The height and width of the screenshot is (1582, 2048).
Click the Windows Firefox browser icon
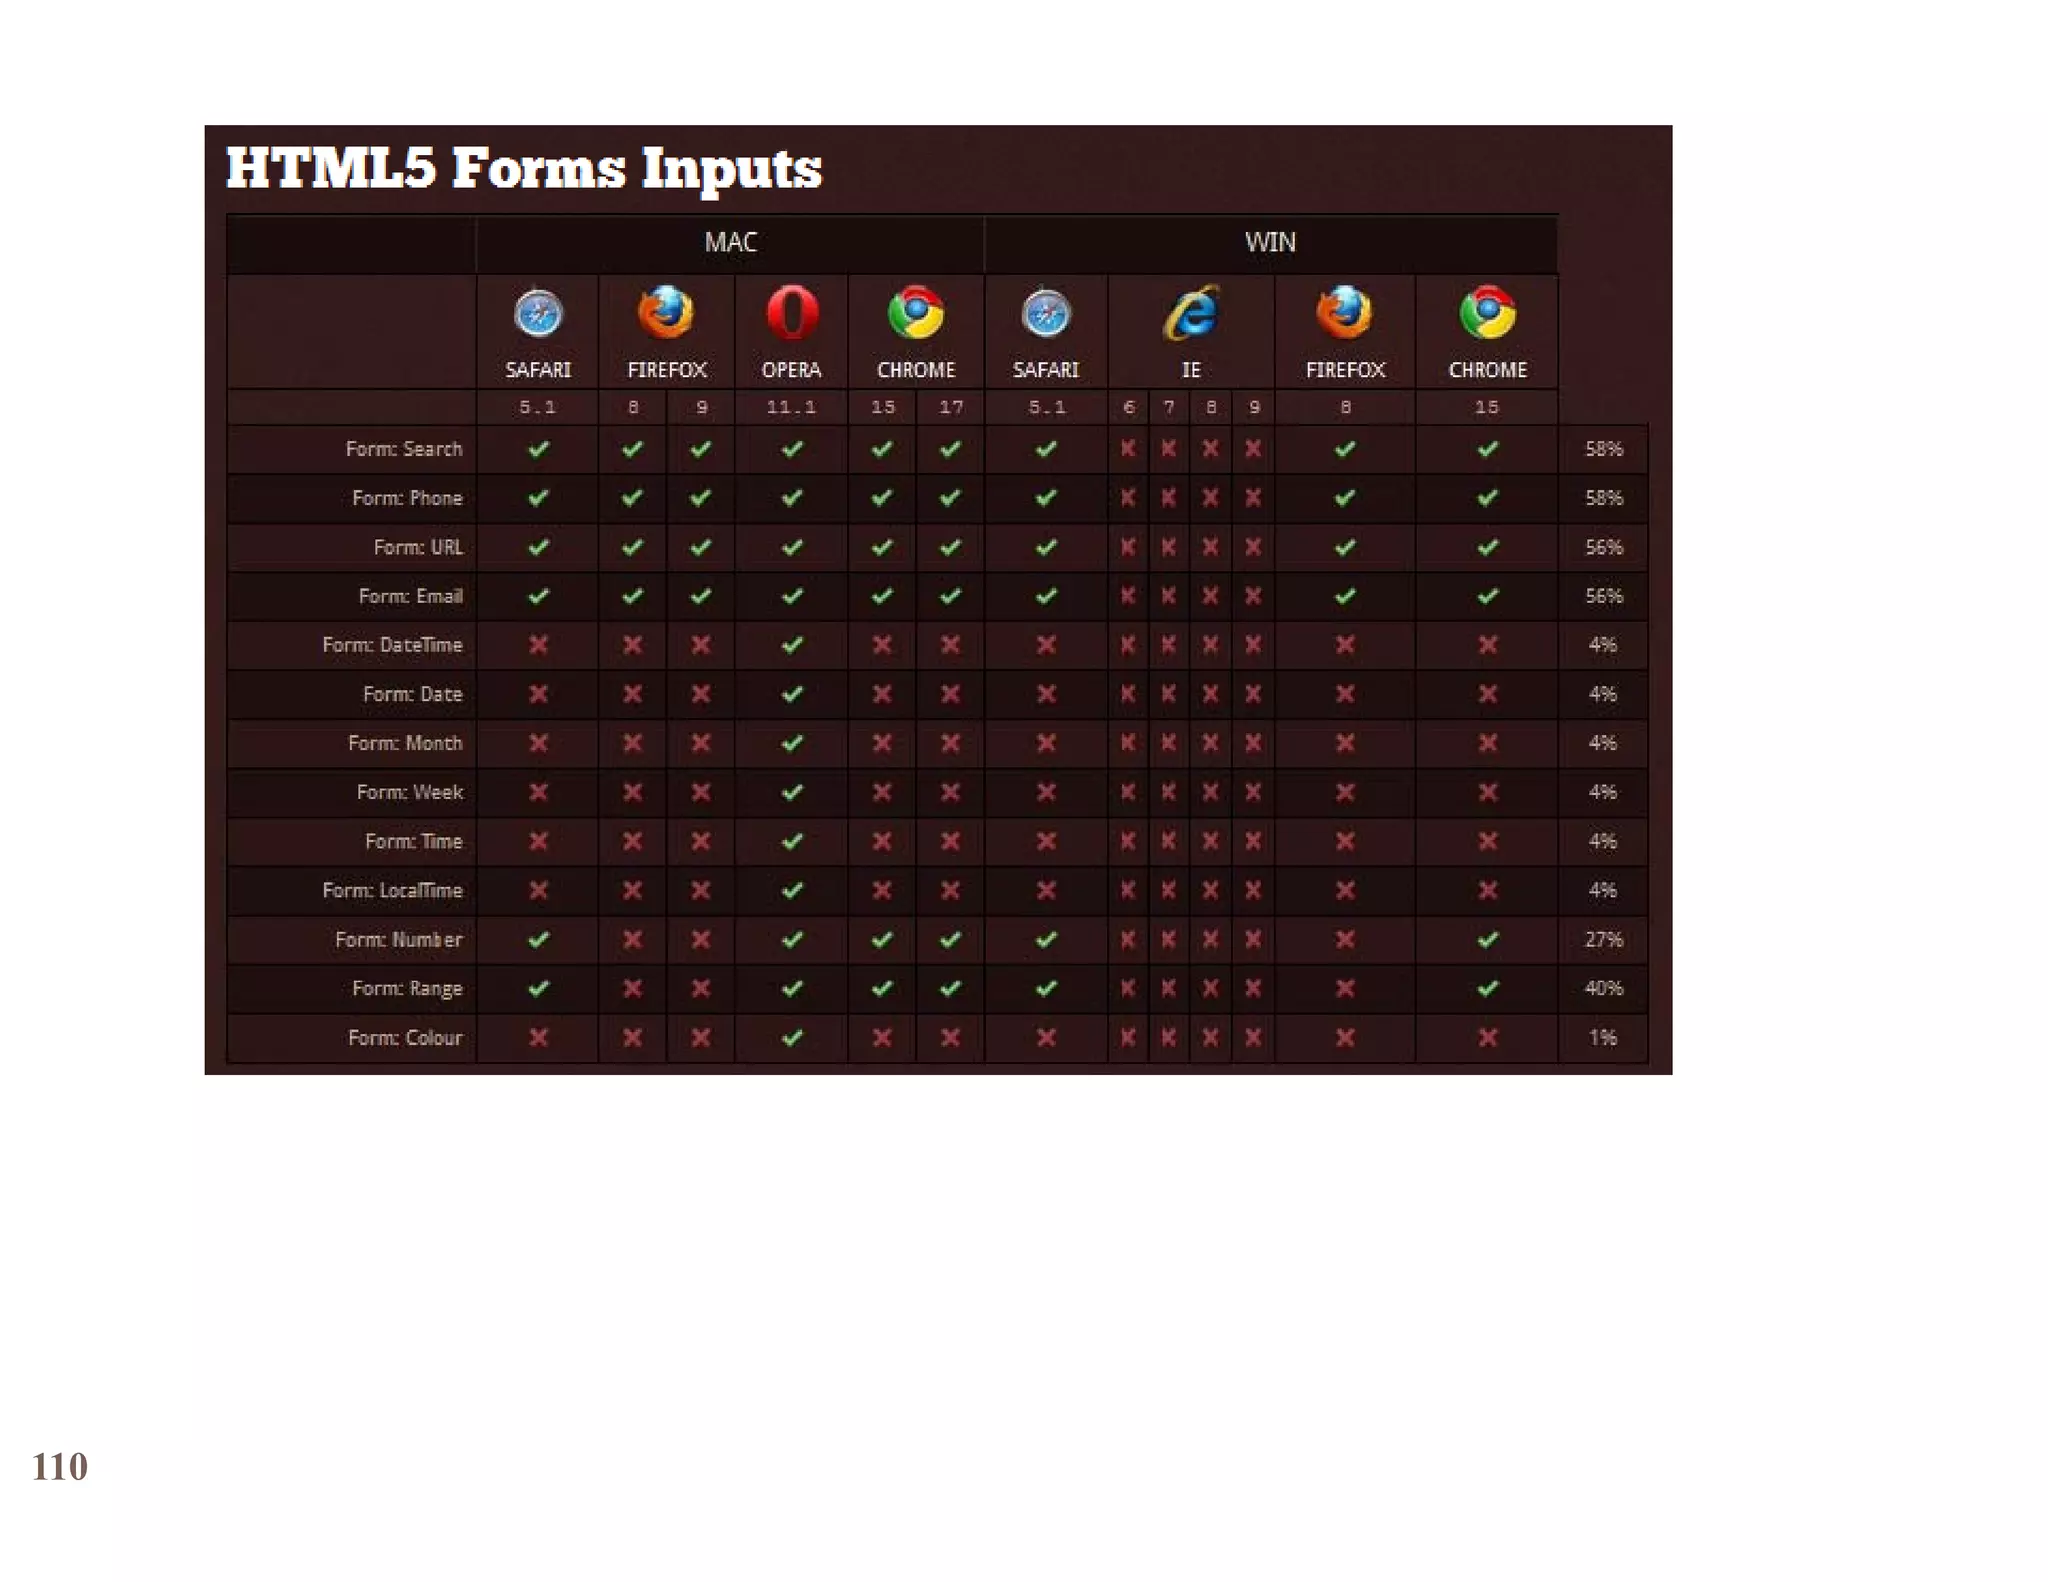click(1344, 314)
